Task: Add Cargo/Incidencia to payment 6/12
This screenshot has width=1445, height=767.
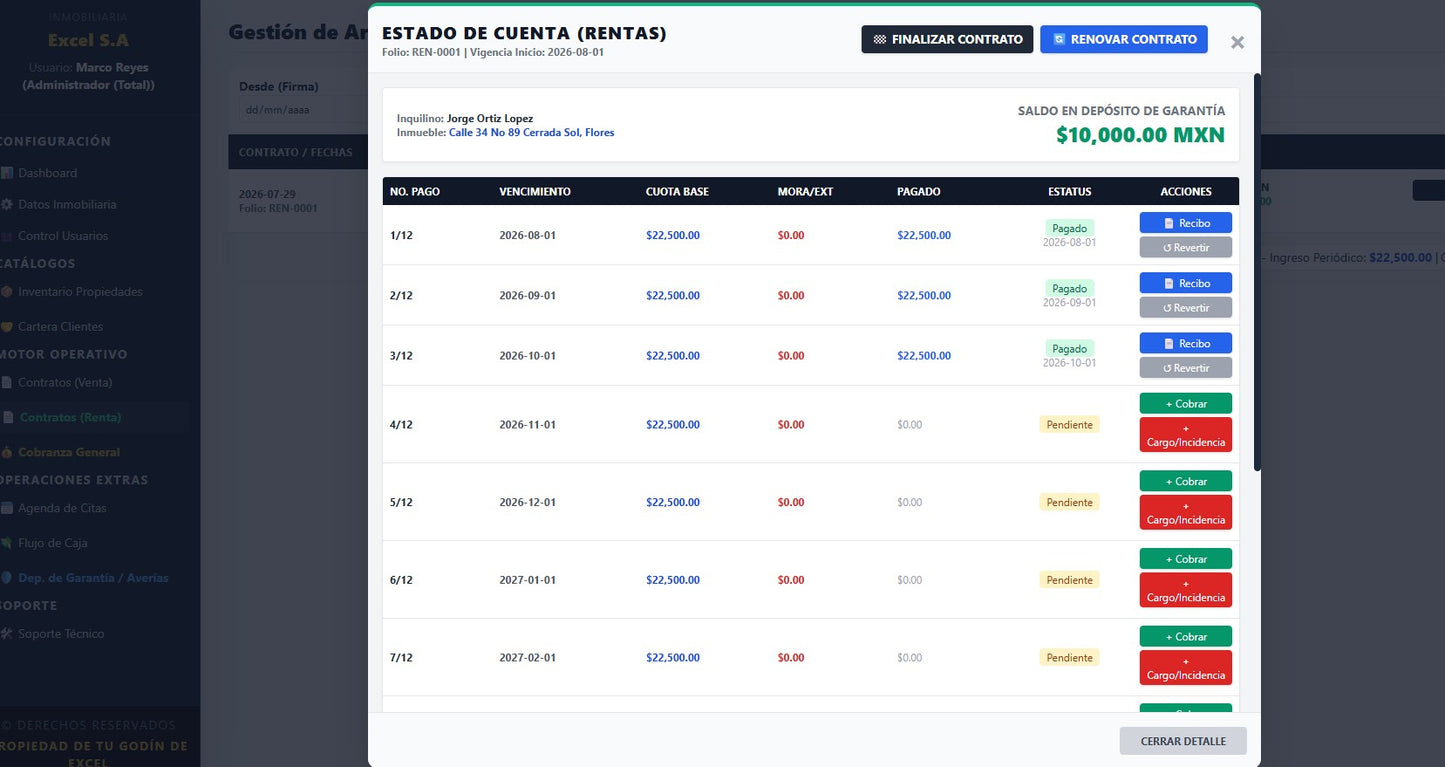Action: (1186, 590)
